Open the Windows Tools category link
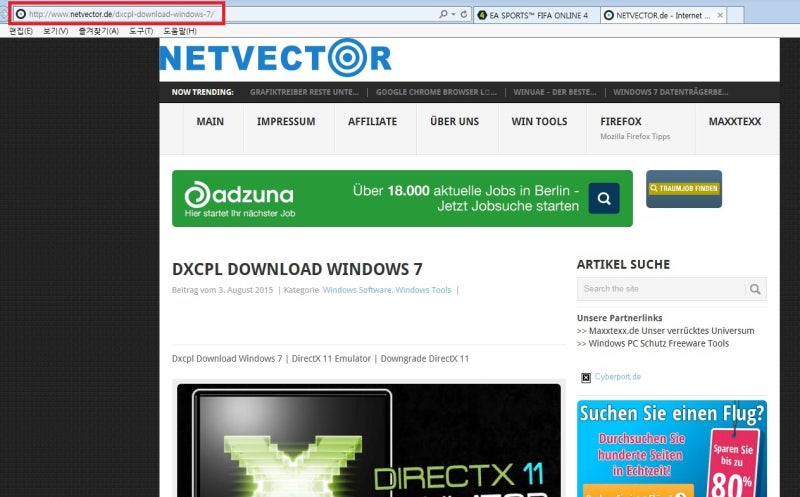800x497 pixels. tap(423, 290)
